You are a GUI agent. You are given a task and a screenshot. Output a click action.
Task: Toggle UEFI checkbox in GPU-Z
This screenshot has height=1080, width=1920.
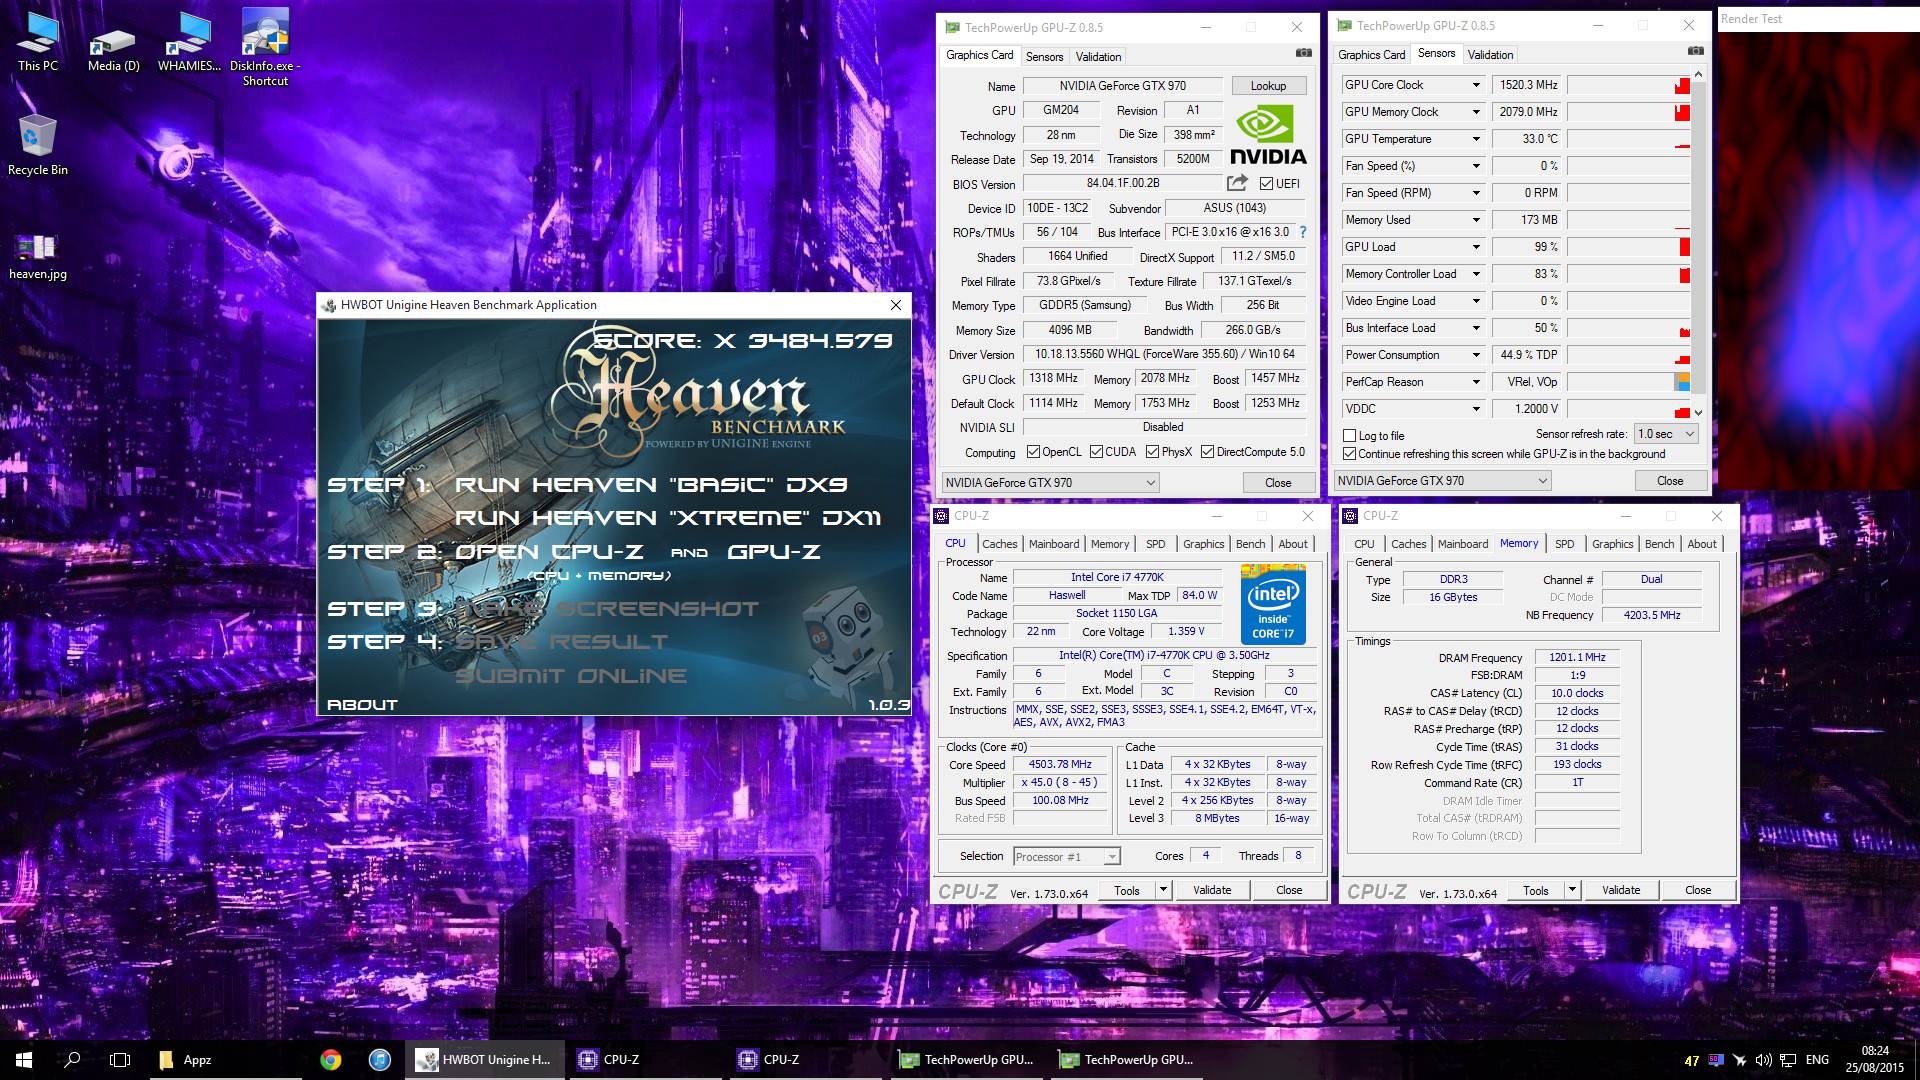1266,184
